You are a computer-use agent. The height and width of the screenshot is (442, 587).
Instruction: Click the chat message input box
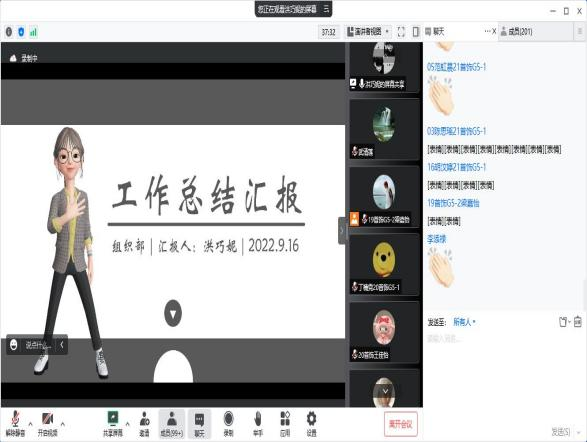505,378
